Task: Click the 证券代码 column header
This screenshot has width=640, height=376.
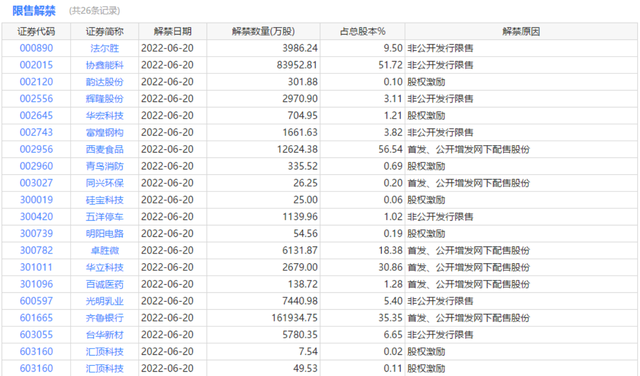Action: [x=36, y=31]
